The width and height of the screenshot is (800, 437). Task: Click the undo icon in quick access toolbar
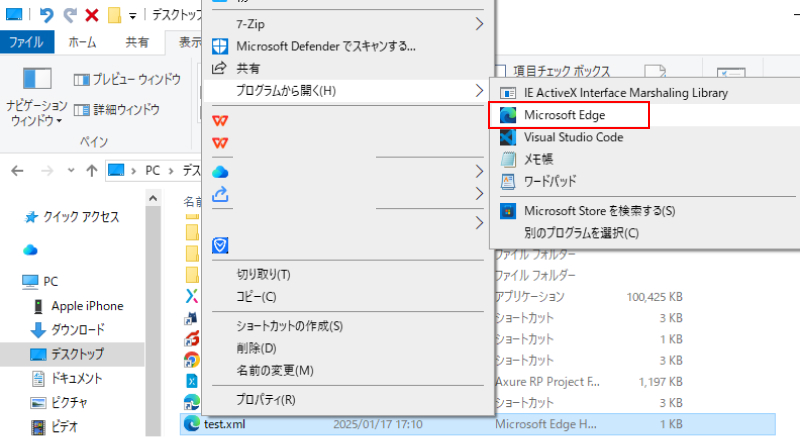46,15
